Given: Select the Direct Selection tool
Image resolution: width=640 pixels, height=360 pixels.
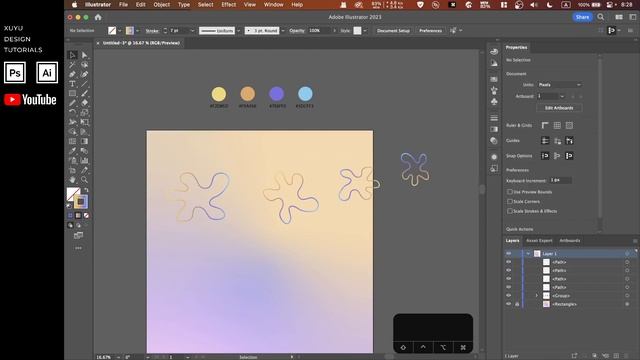Looking at the screenshot, I should click(x=84, y=55).
